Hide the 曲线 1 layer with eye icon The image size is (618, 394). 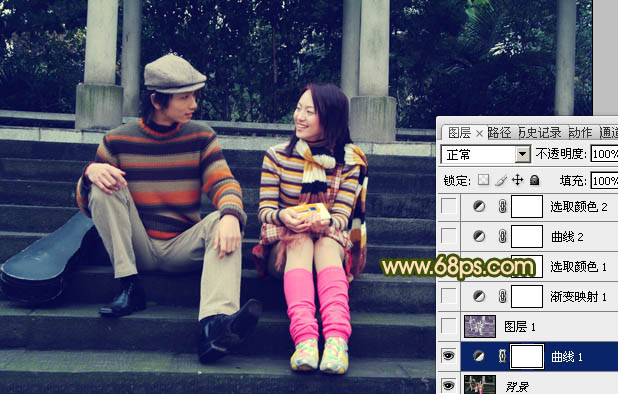click(x=449, y=356)
